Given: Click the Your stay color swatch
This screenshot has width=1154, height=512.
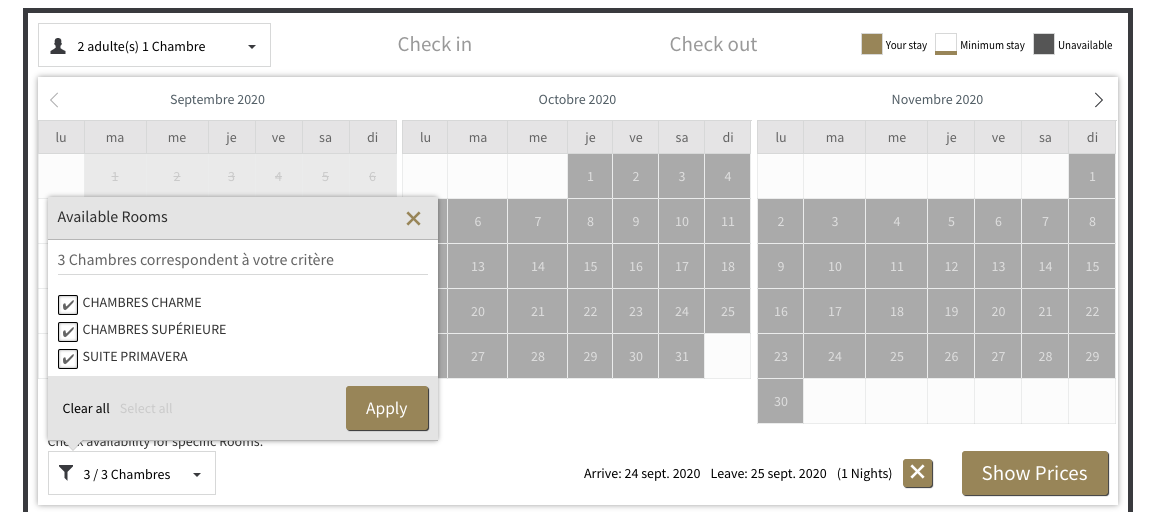Looking at the screenshot, I should tap(871, 45).
